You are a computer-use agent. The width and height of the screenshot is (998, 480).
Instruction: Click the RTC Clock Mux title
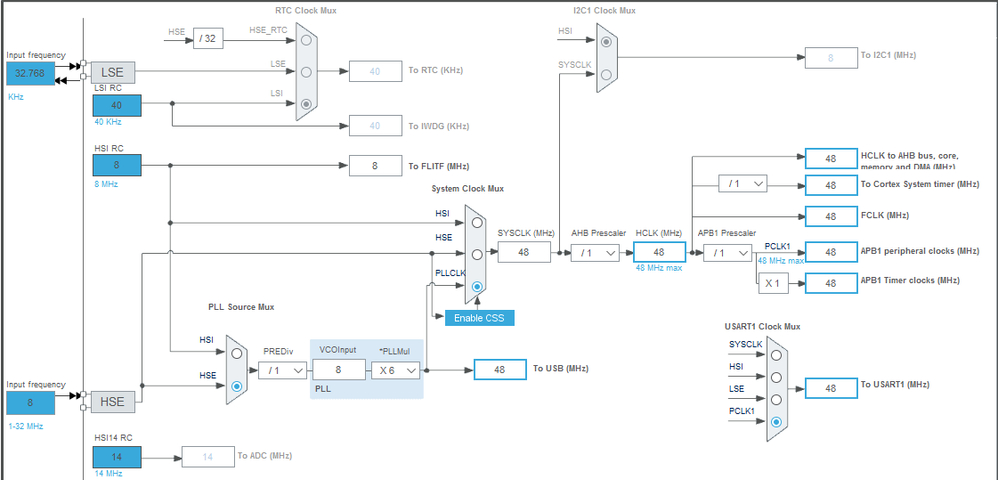click(x=306, y=11)
